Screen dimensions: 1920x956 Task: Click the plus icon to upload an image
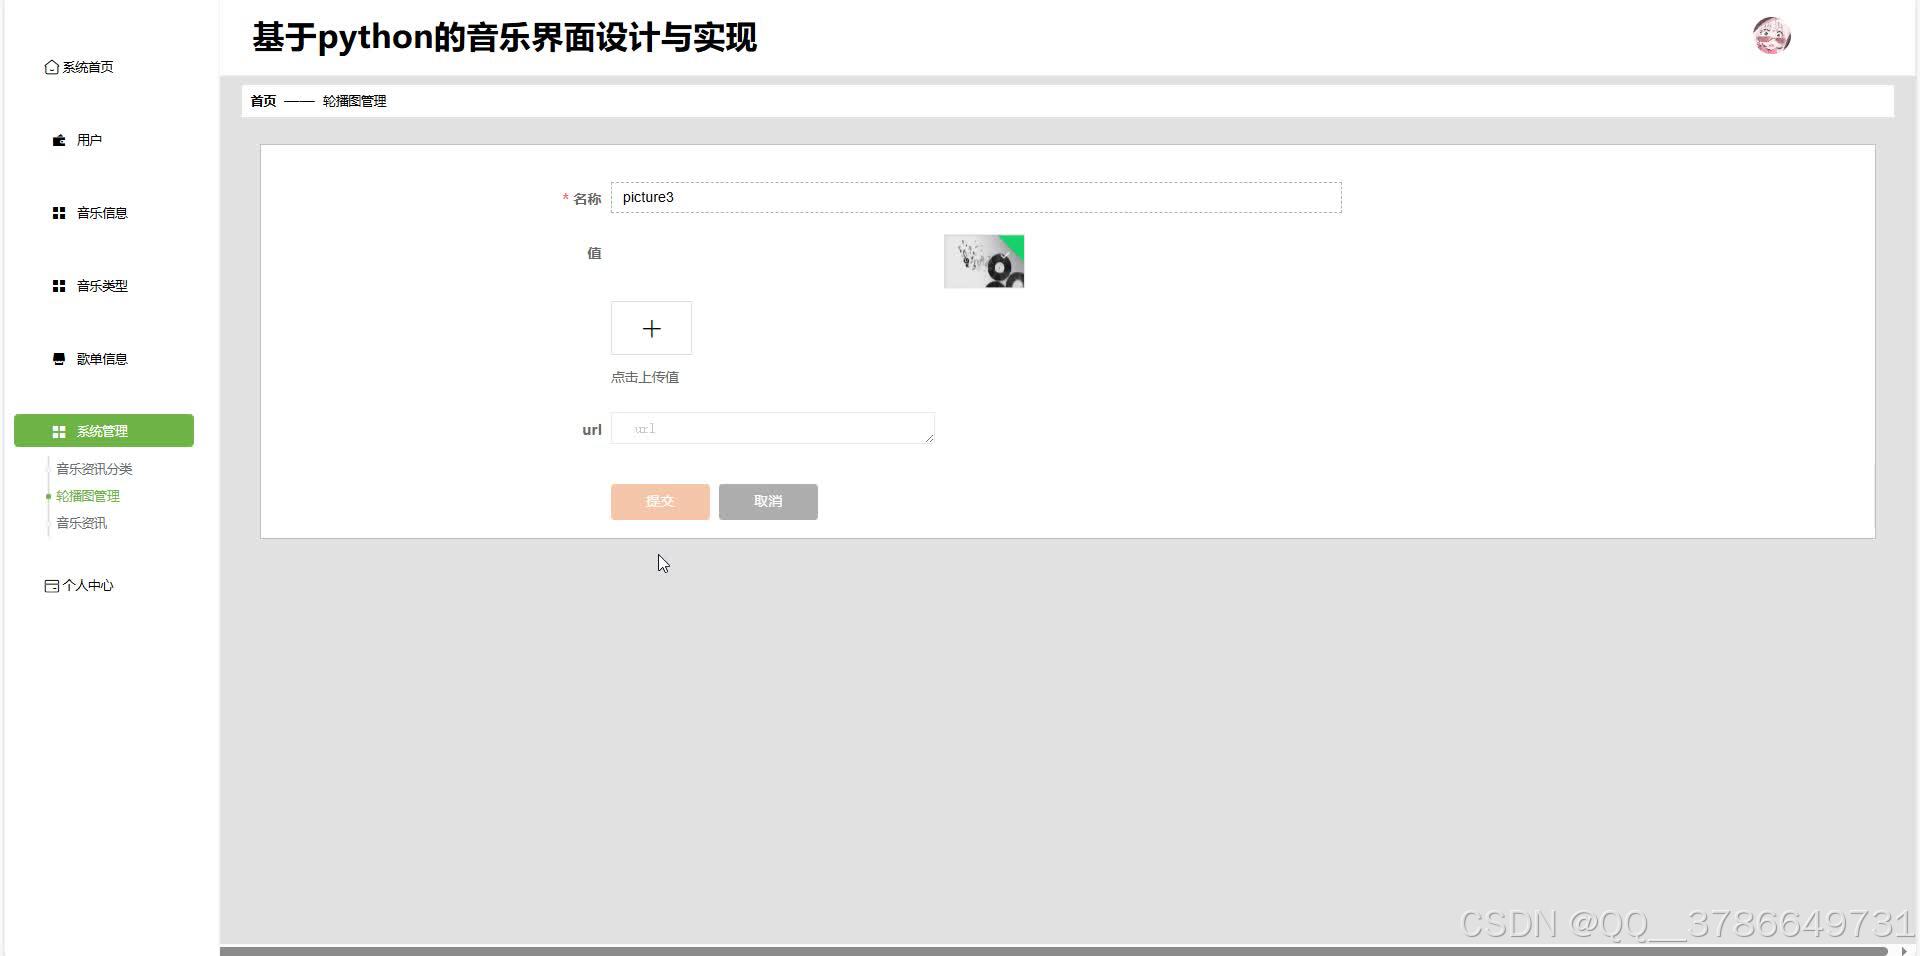coord(651,328)
